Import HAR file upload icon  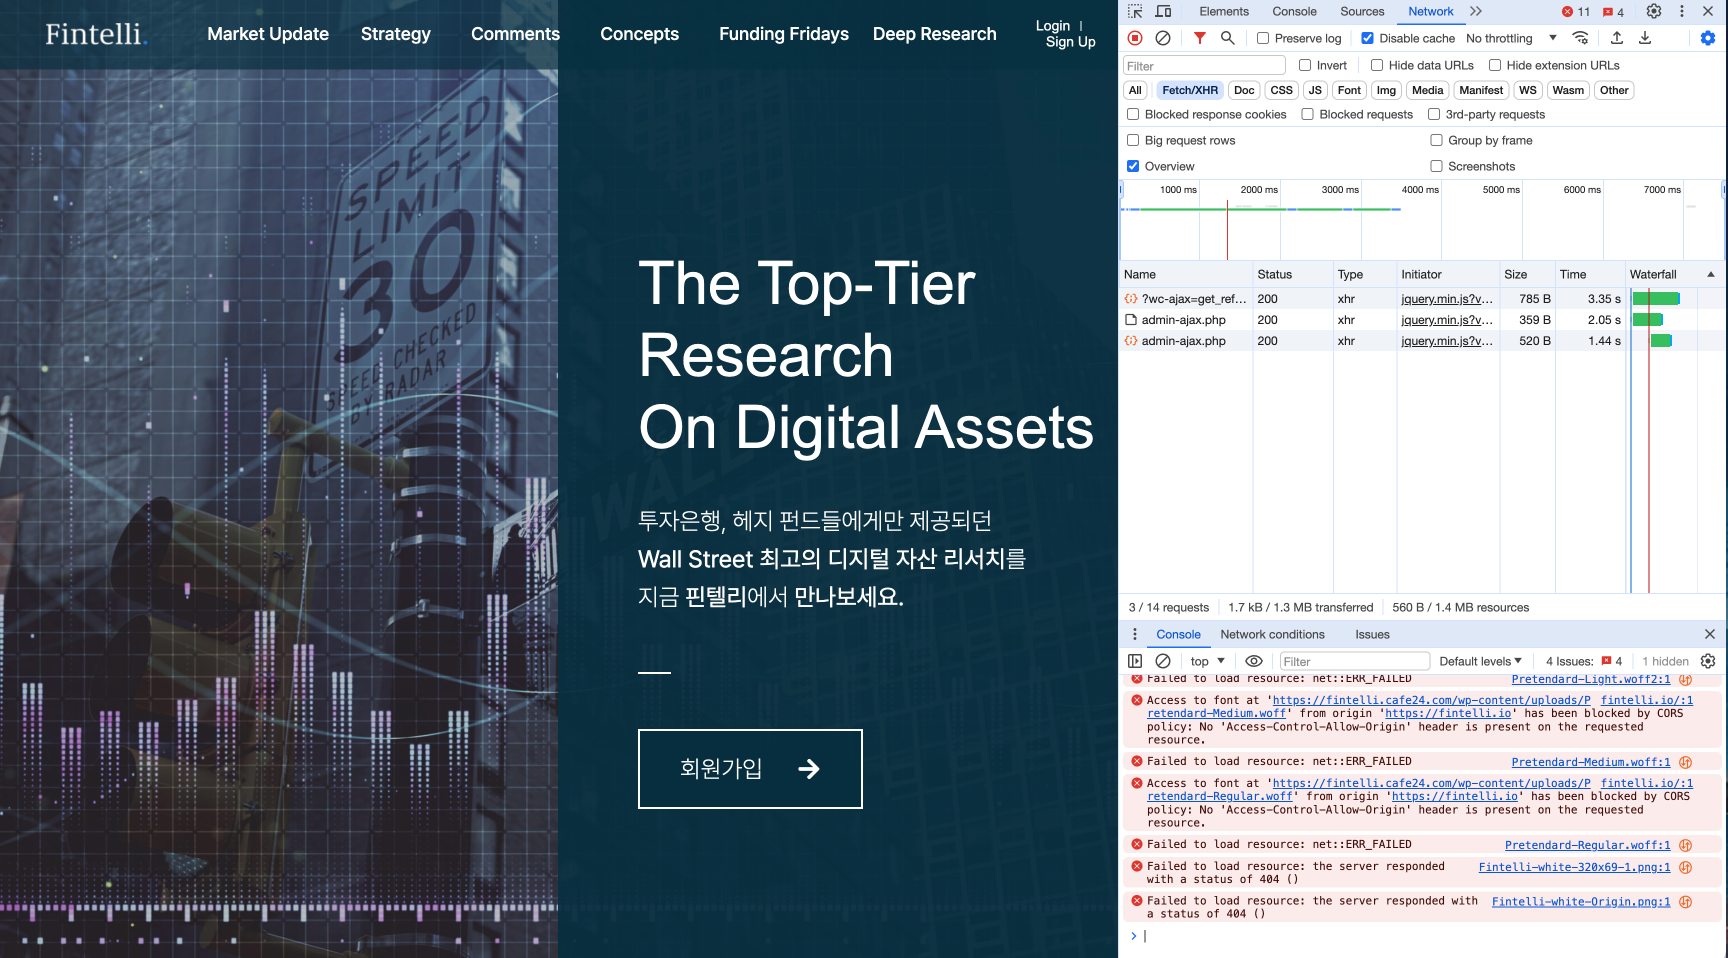coord(1617,38)
